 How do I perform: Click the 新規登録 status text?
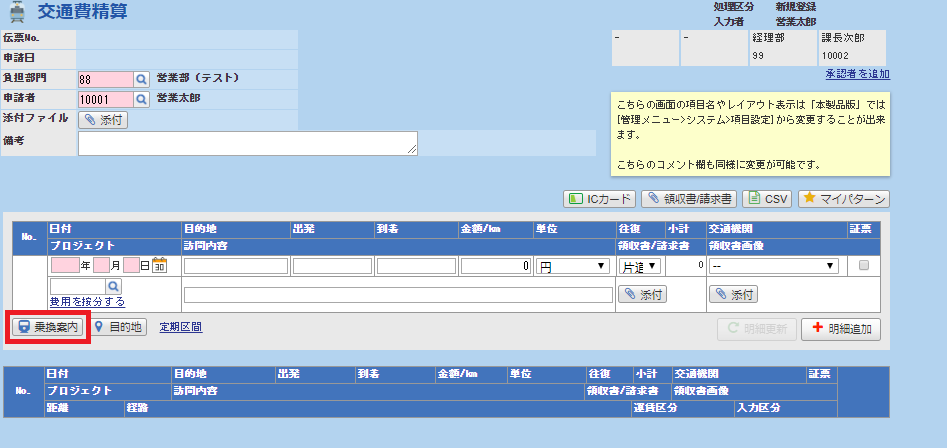(796, 7)
